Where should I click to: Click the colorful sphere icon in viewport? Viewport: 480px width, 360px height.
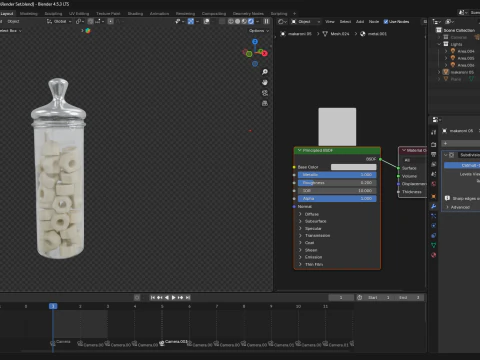tap(88, 31)
